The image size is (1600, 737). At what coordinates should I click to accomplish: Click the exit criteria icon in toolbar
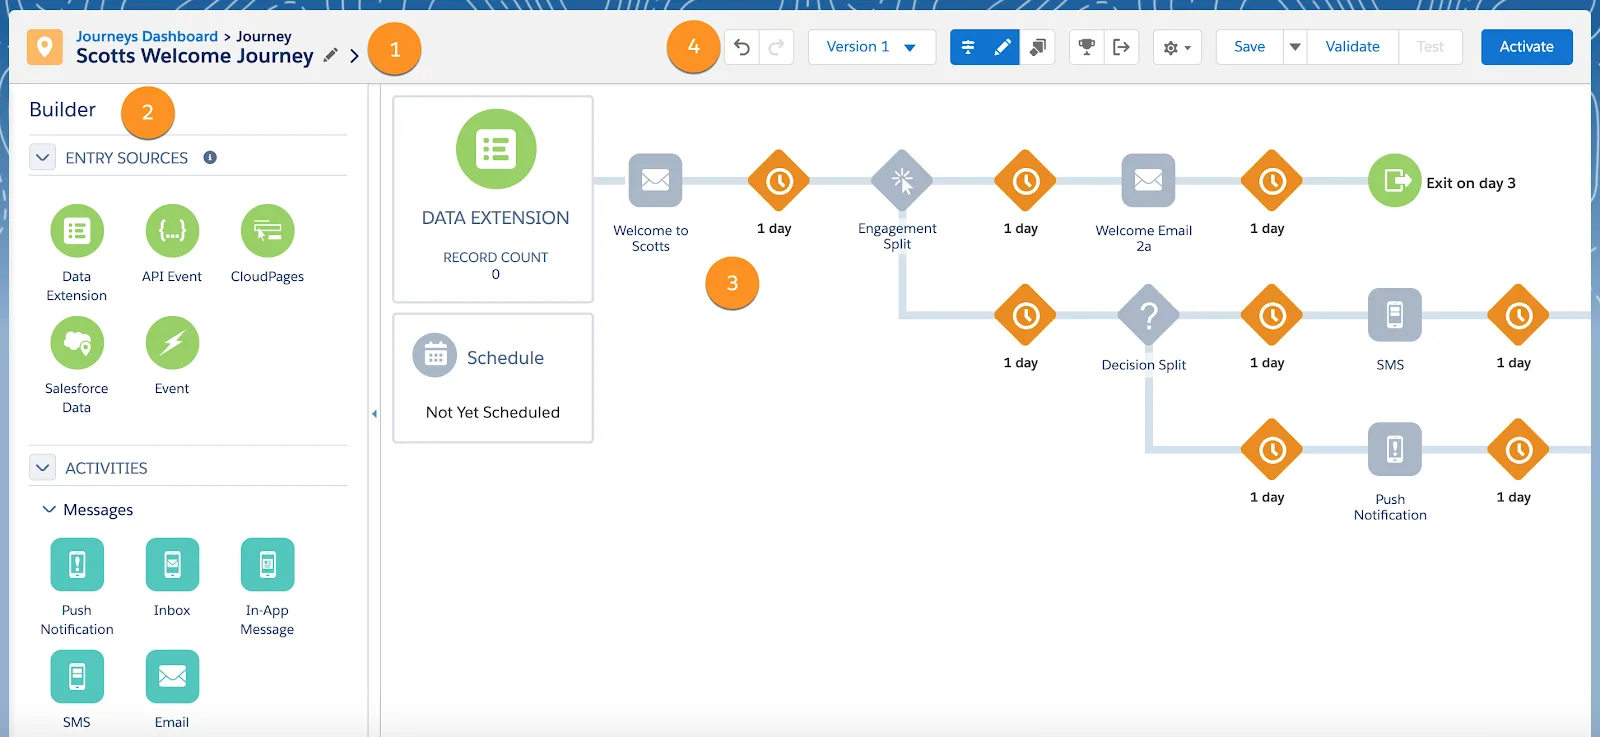point(1121,47)
